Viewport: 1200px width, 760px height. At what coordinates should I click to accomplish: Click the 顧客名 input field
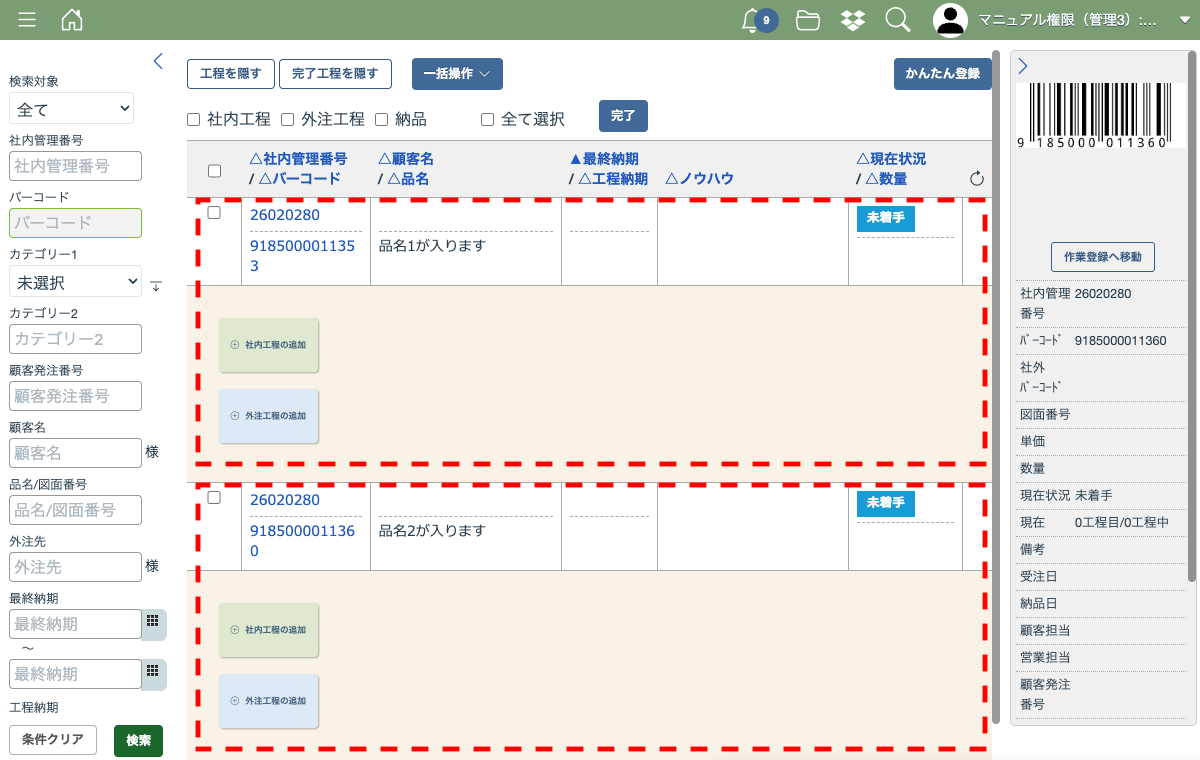pos(75,453)
